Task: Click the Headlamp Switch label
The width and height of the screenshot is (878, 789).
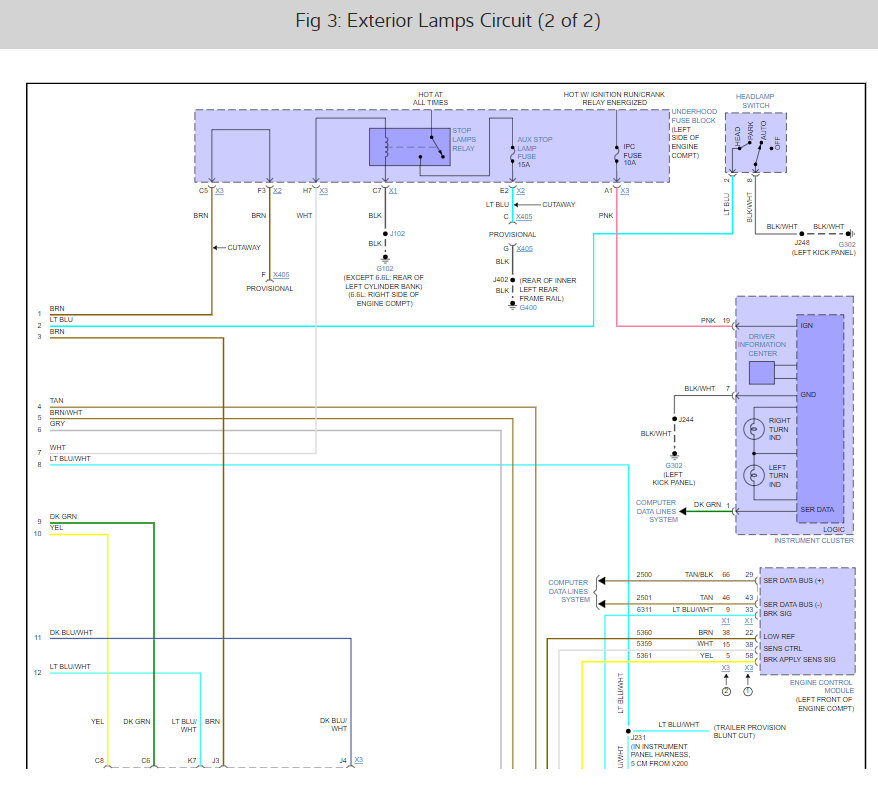Action: click(x=755, y=101)
